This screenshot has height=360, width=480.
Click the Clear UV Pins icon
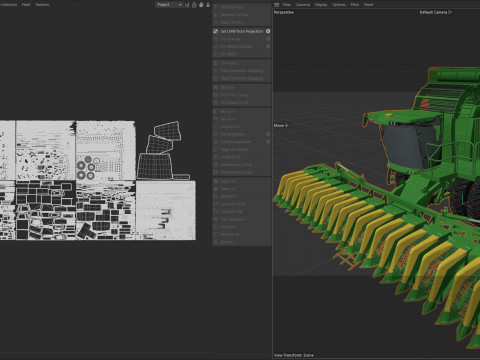coord(216,22)
